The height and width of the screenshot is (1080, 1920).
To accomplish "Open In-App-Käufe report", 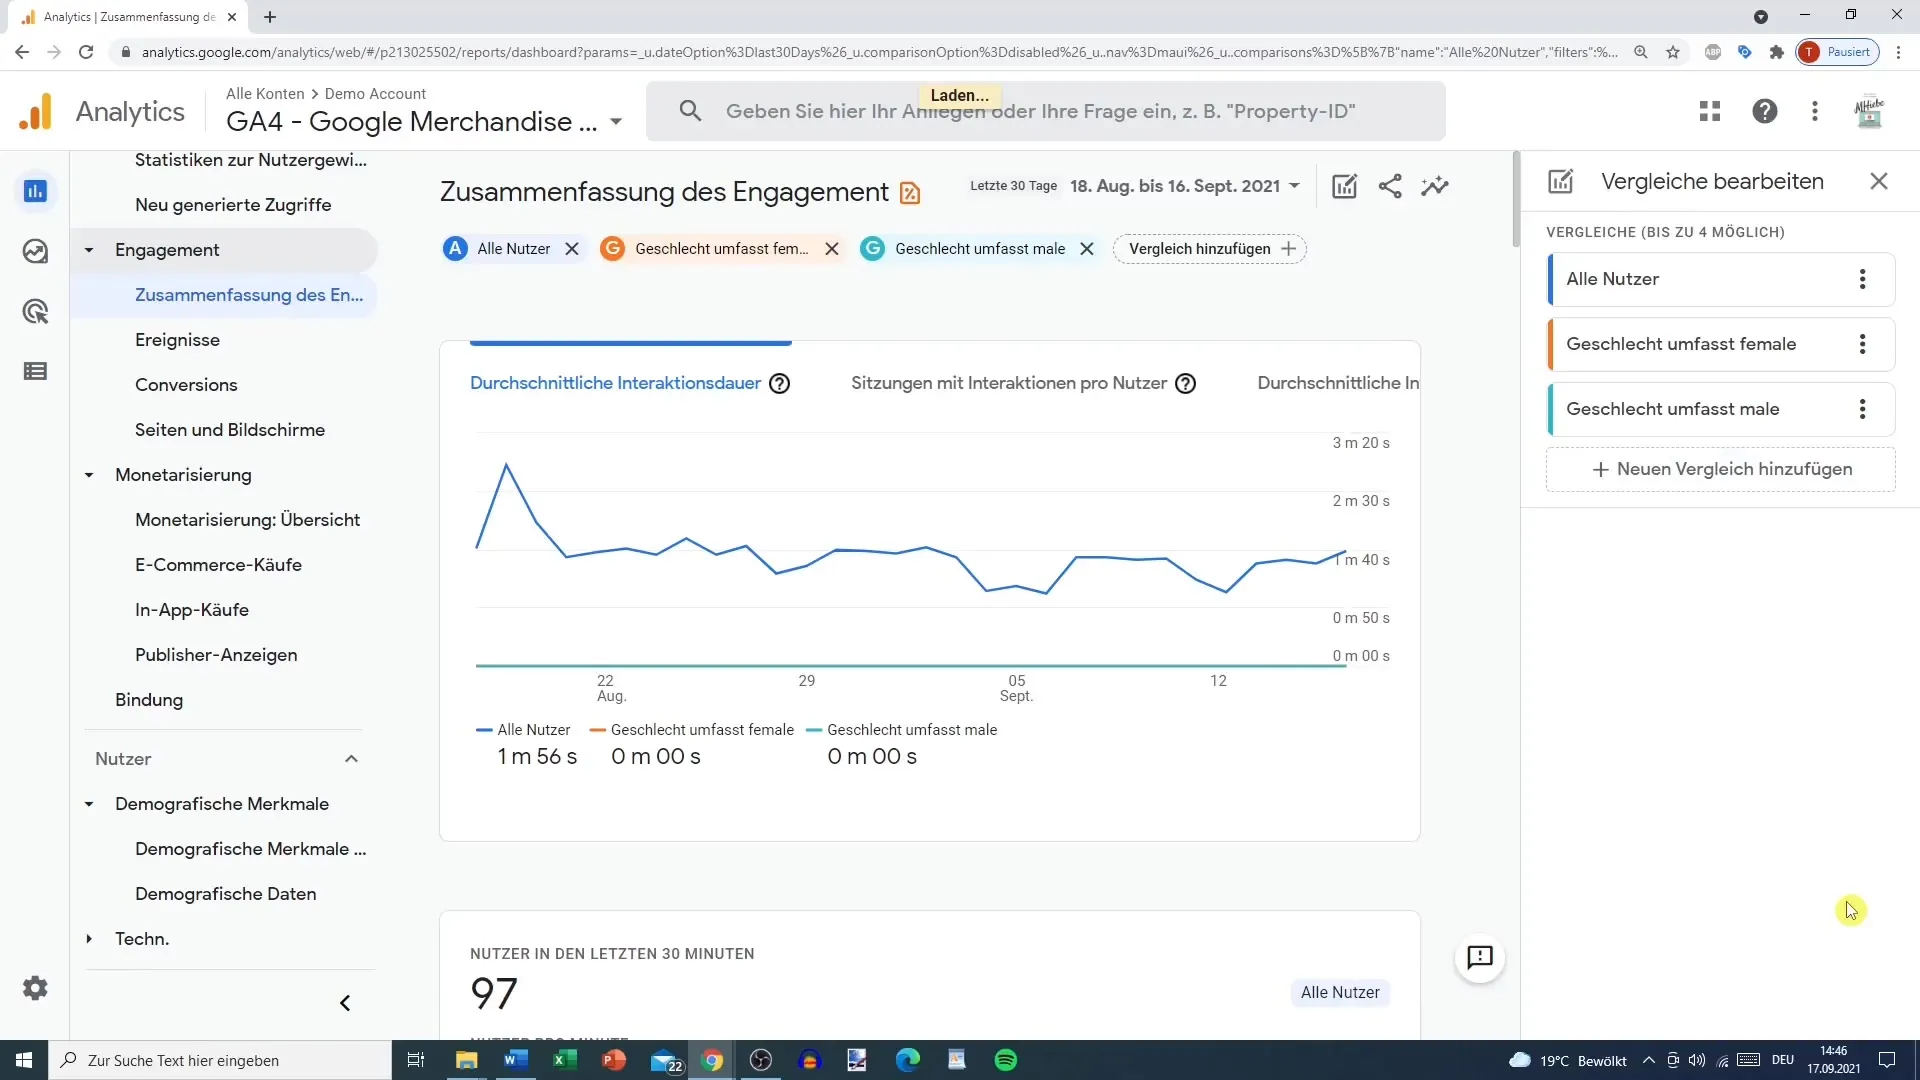I will coord(192,610).
